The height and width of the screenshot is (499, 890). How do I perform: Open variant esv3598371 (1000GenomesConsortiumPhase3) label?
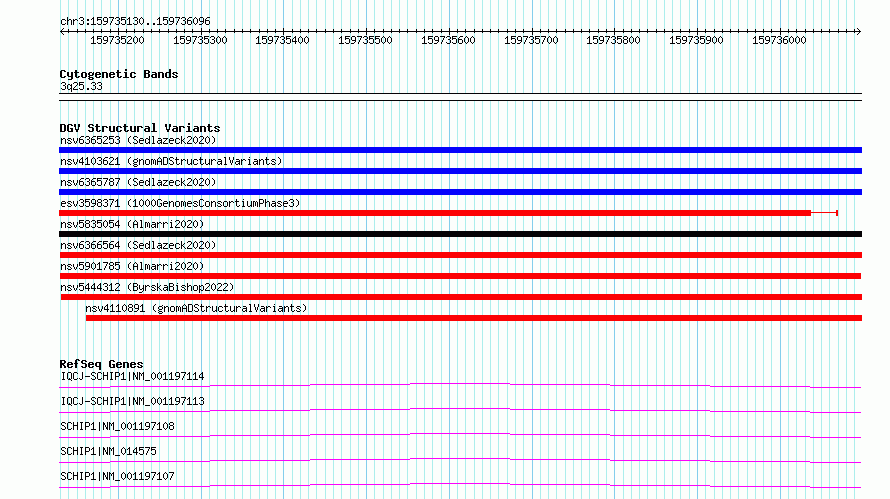click(180, 203)
